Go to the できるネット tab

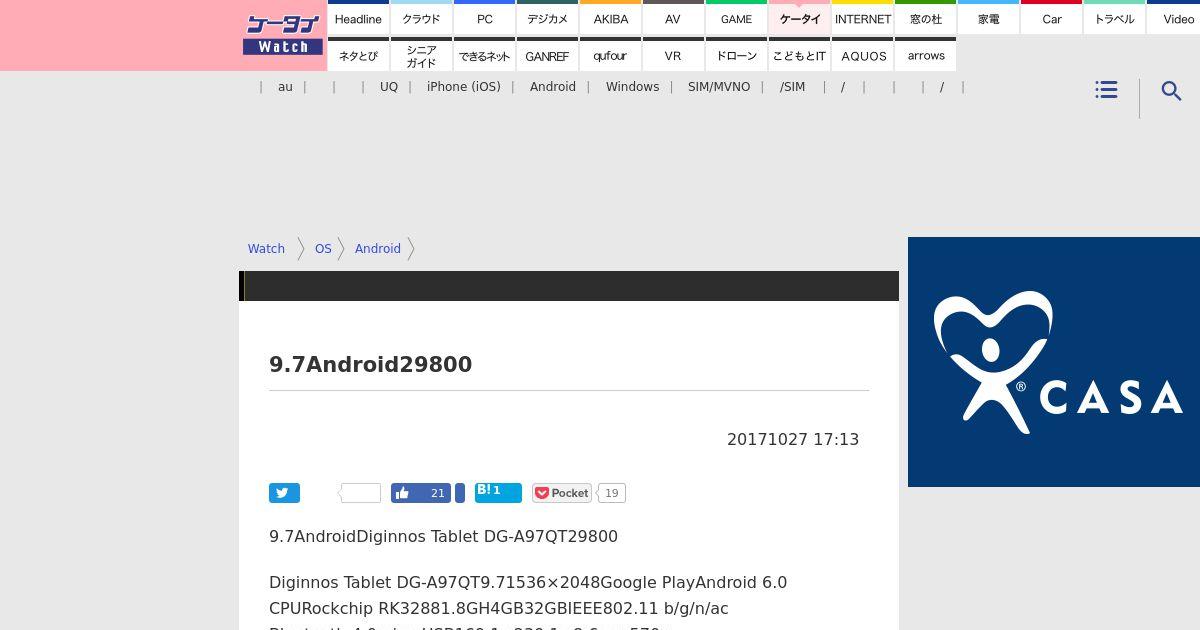pyautogui.click(x=484, y=56)
